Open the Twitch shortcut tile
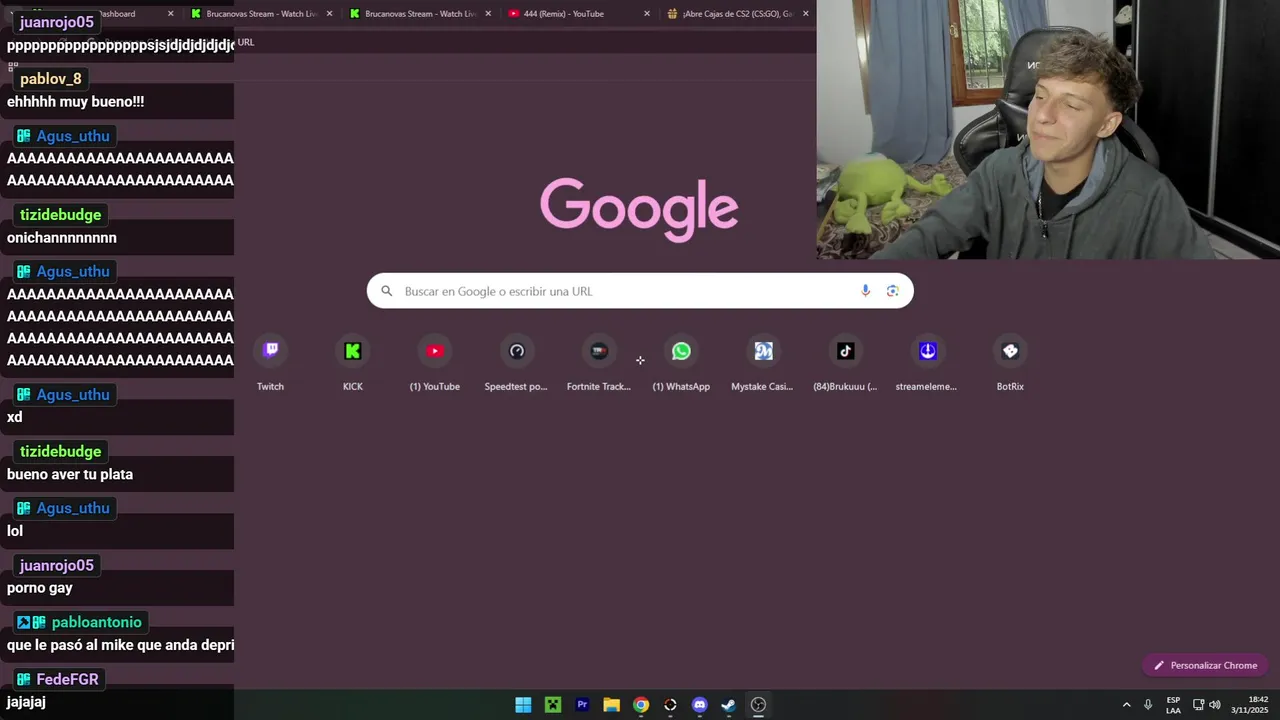The image size is (1280, 720). pos(270,364)
